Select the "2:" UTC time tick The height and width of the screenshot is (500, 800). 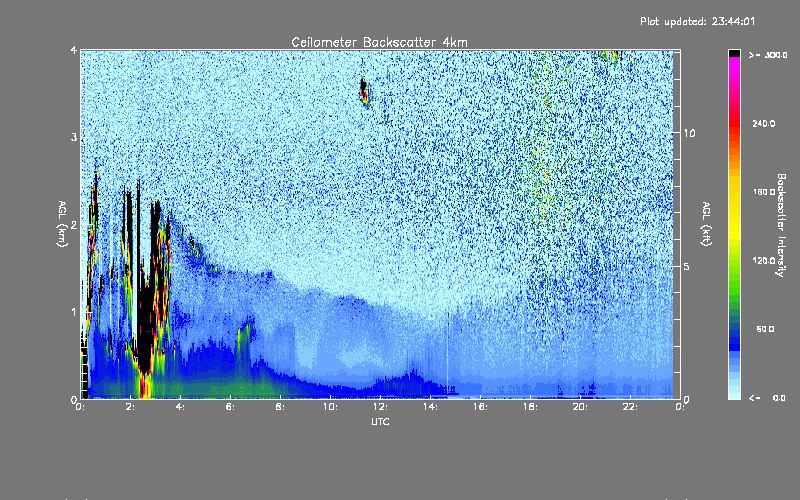pos(130,407)
